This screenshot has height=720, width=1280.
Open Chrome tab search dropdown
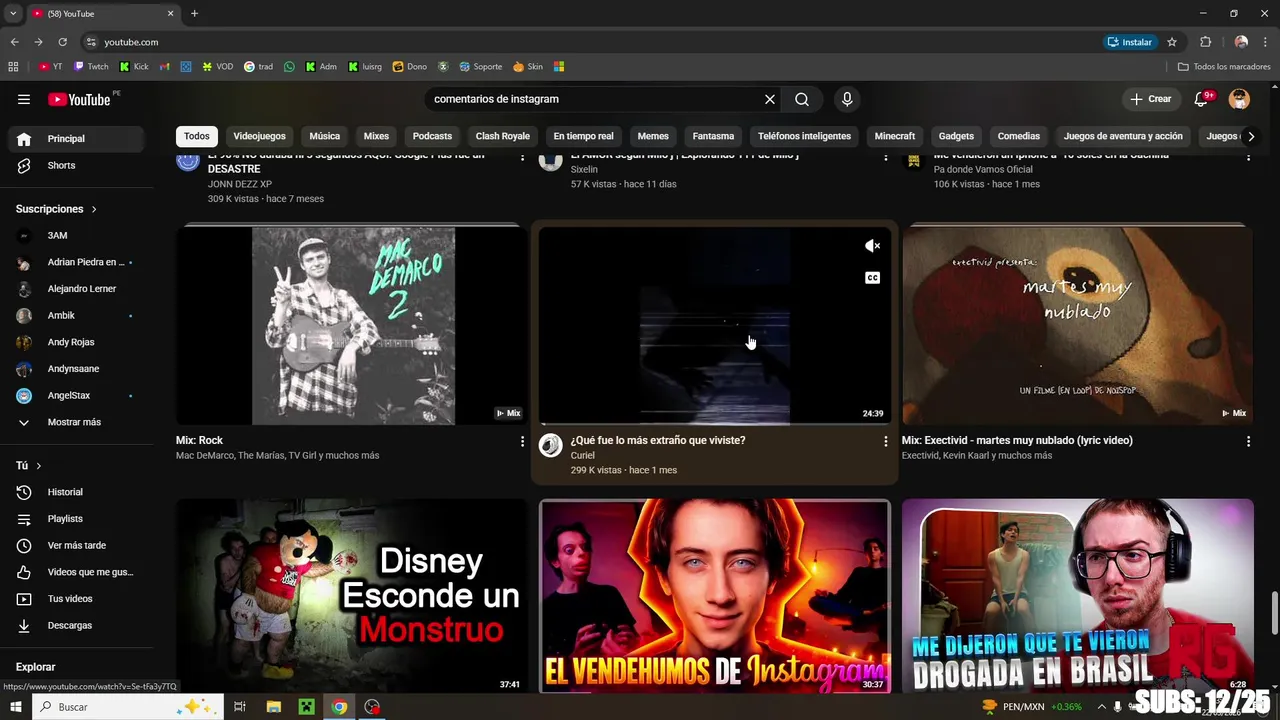pyautogui.click(x=13, y=14)
